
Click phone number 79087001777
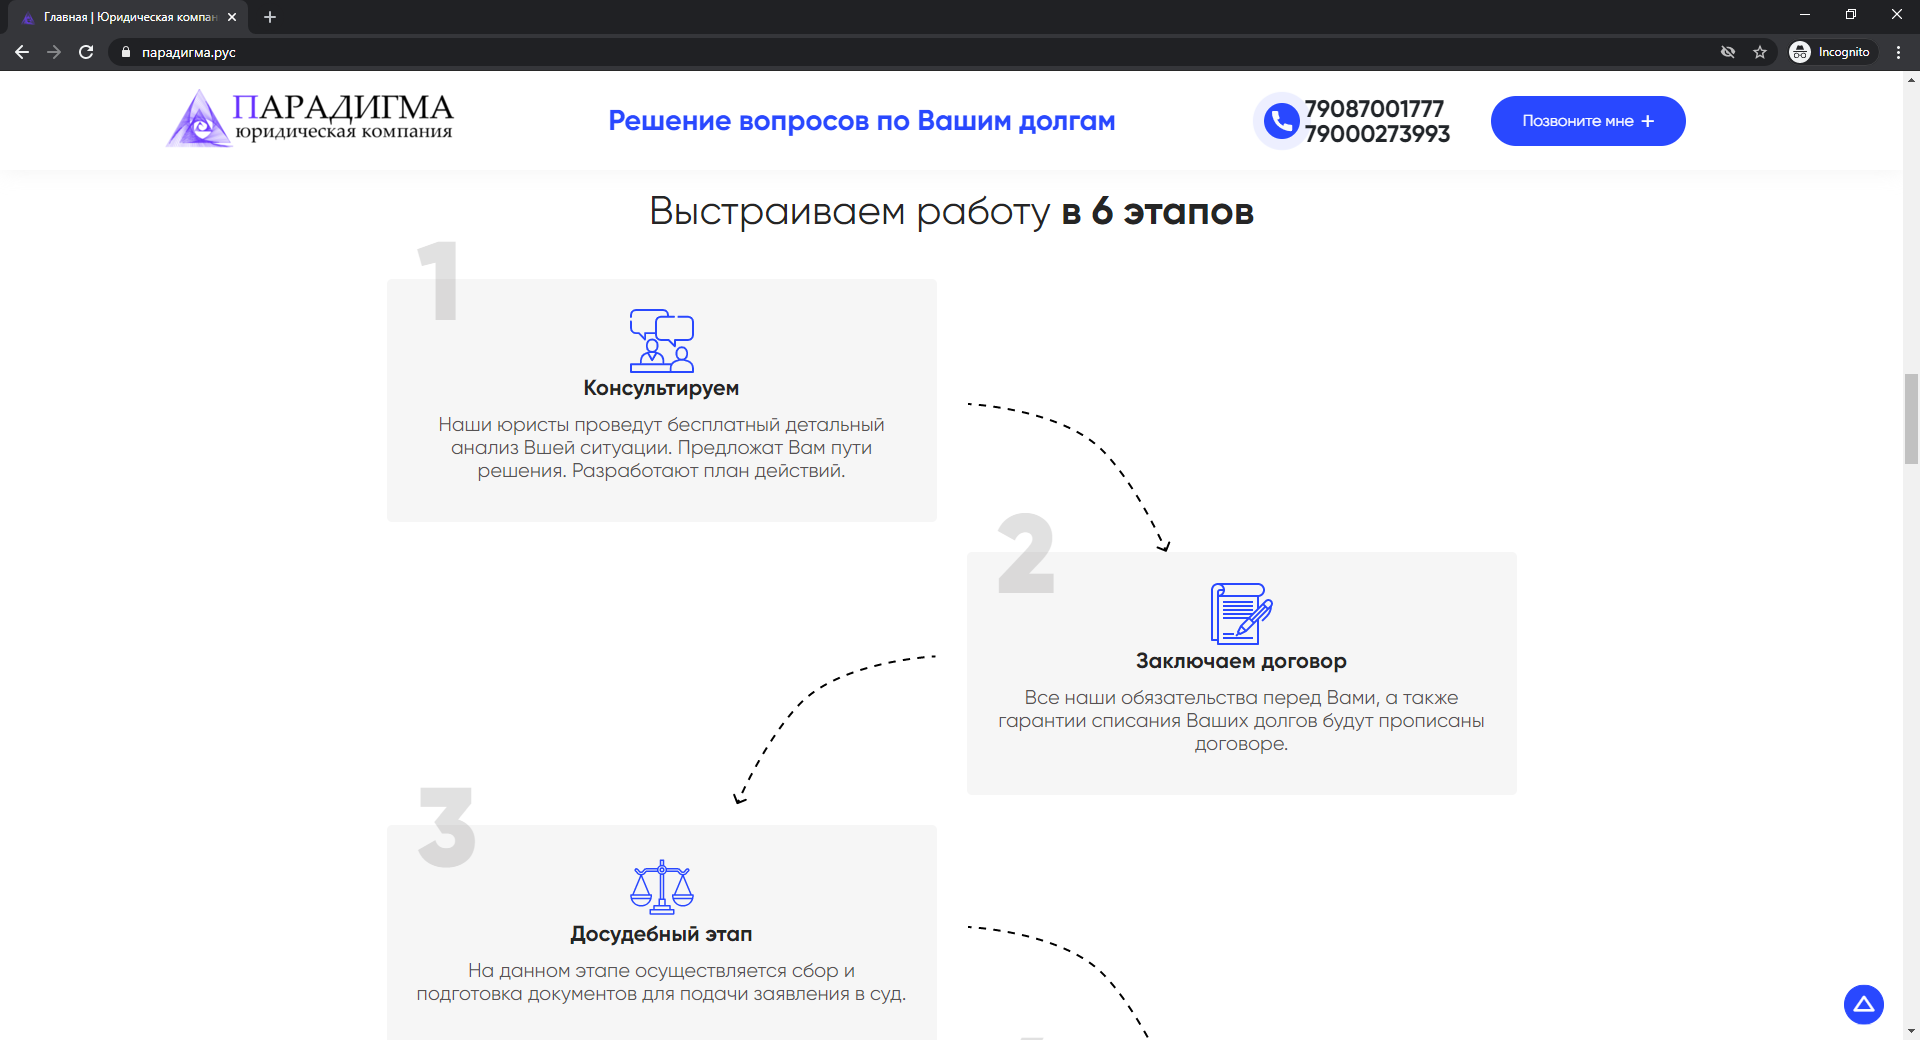click(1374, 108)
